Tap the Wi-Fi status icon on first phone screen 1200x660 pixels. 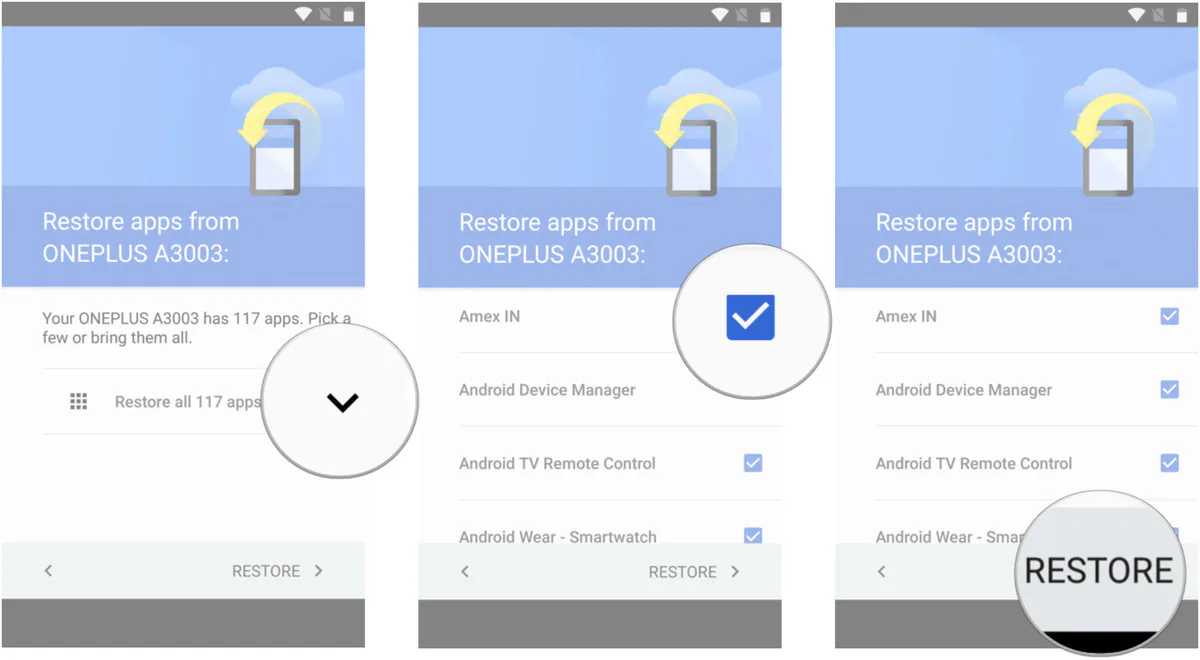tap(303, 14)
